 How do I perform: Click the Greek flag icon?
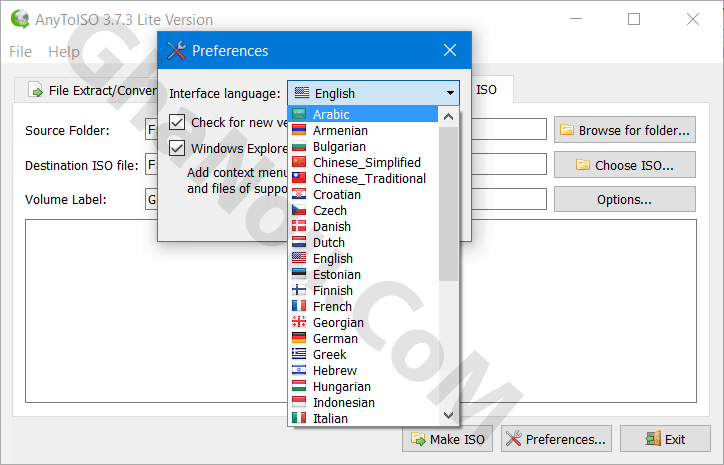tap(299, 354)
